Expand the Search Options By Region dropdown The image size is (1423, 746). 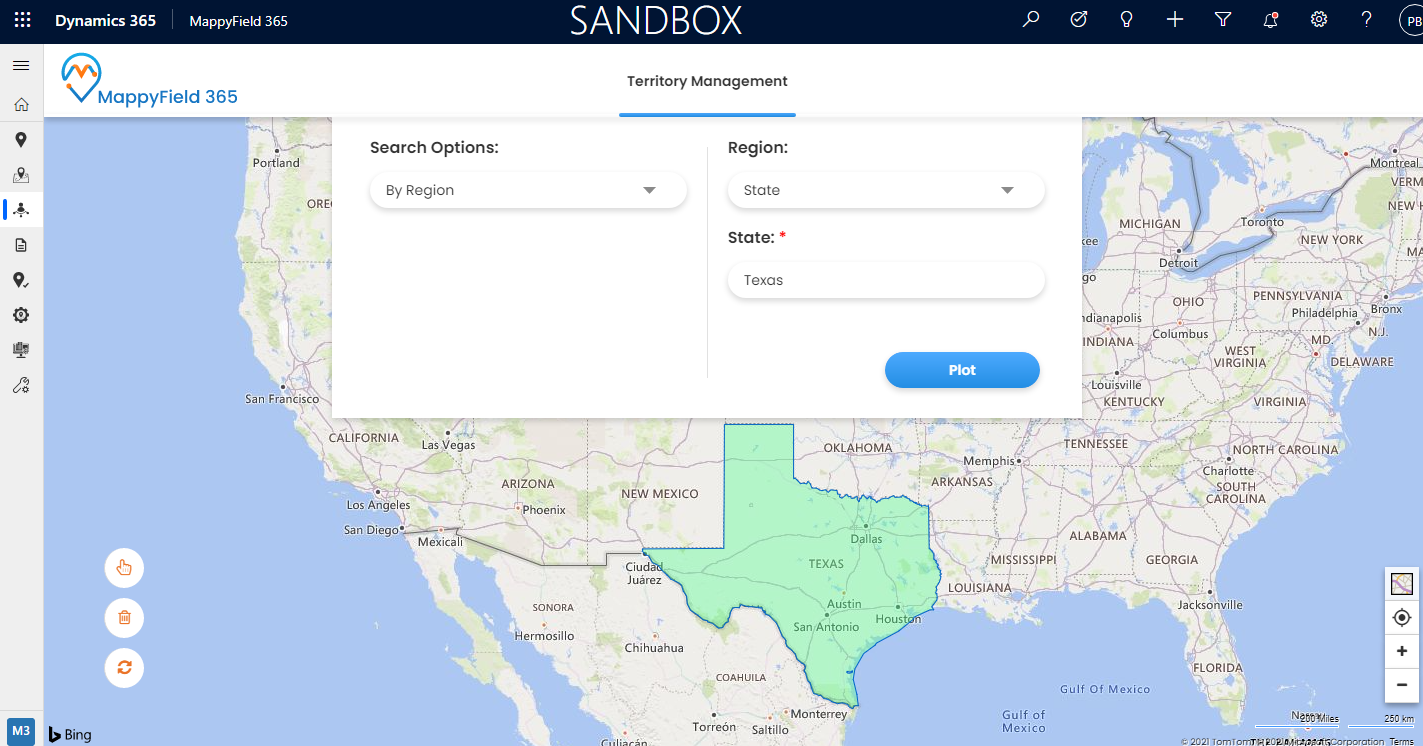(528, 190)
